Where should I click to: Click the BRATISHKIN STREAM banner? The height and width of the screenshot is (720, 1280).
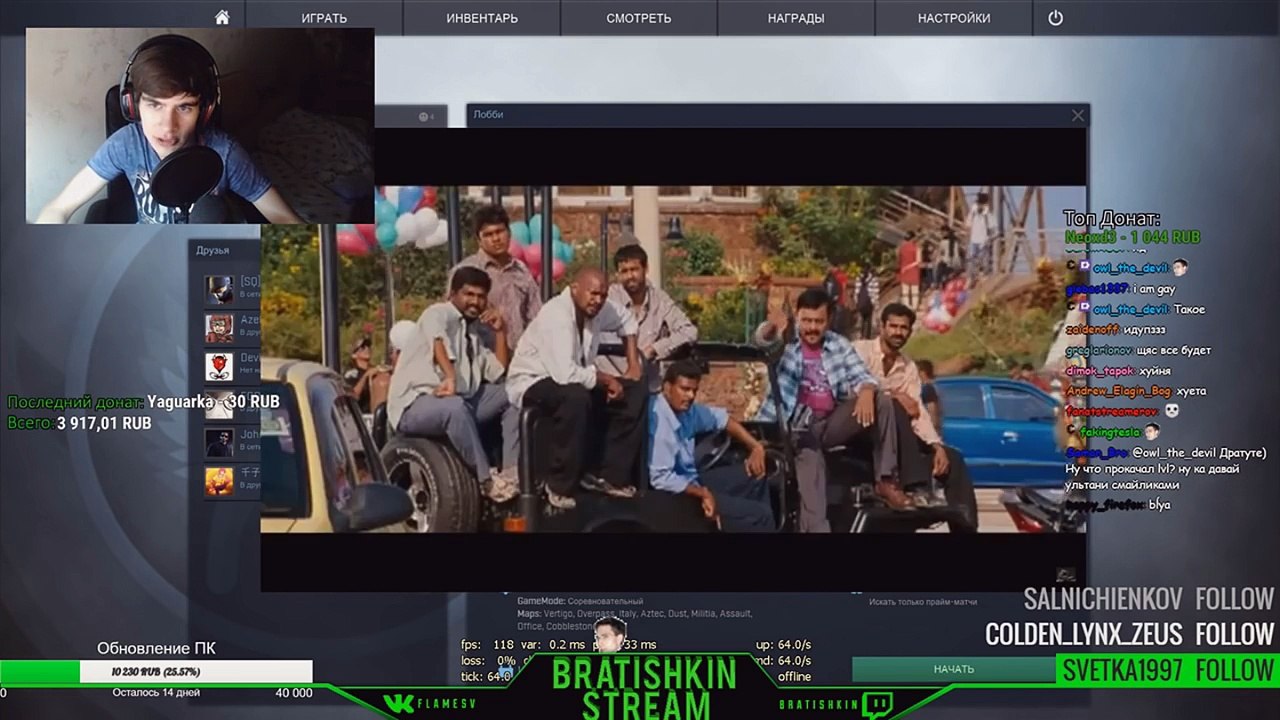click(644, 689)
